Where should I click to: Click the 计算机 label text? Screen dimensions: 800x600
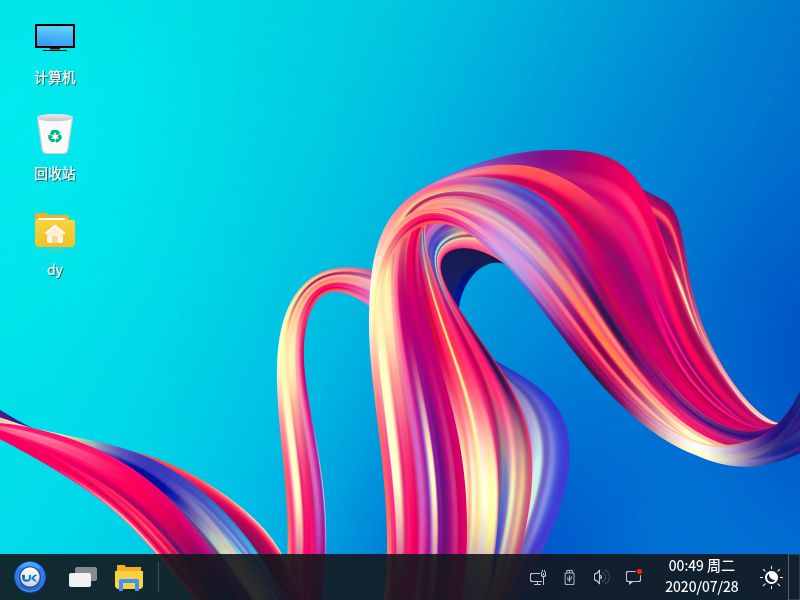point(55,78)
